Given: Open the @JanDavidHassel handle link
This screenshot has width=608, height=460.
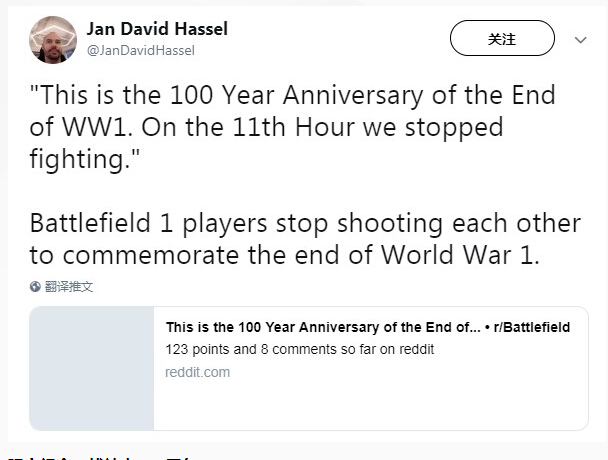Looking at the screenshot, I should pos(141,50).
